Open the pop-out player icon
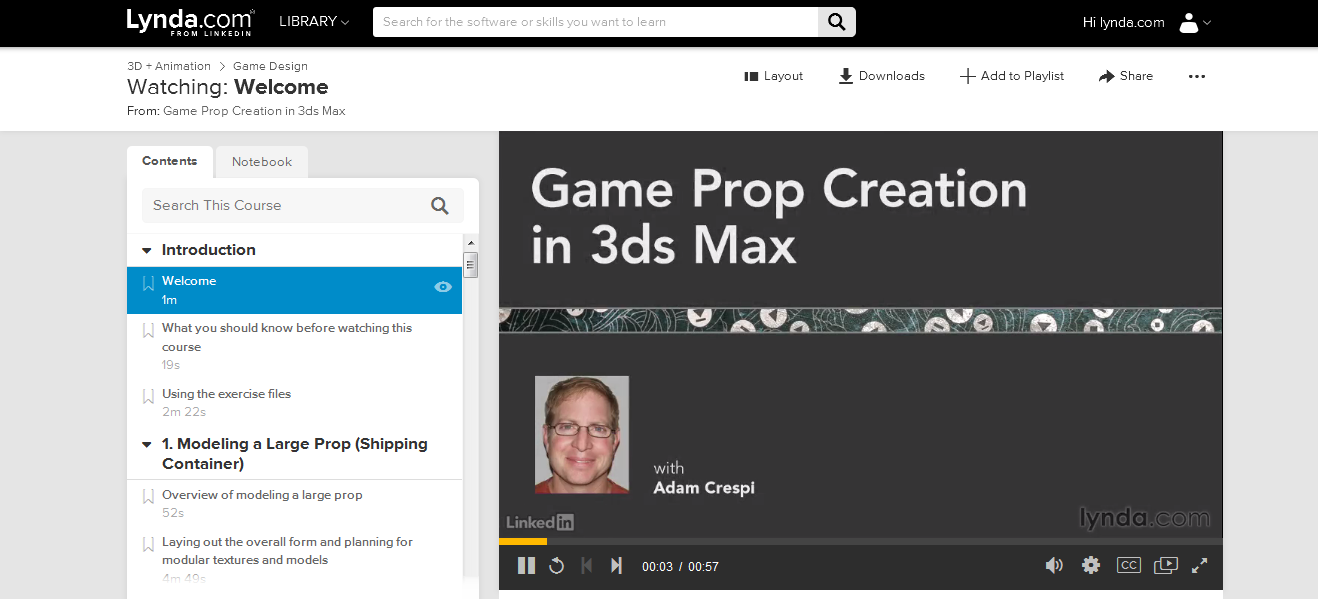The image size is (1318, 599). (x=1165, y=566)
